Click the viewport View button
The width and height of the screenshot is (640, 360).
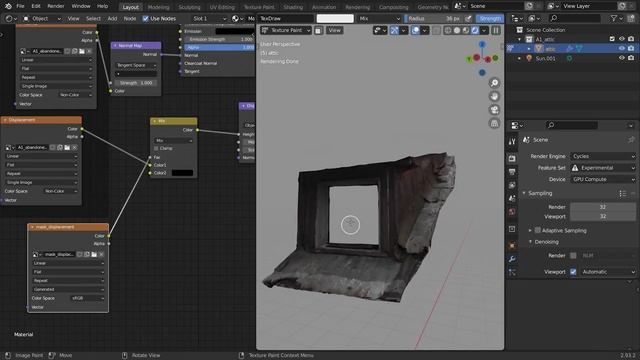334,30
